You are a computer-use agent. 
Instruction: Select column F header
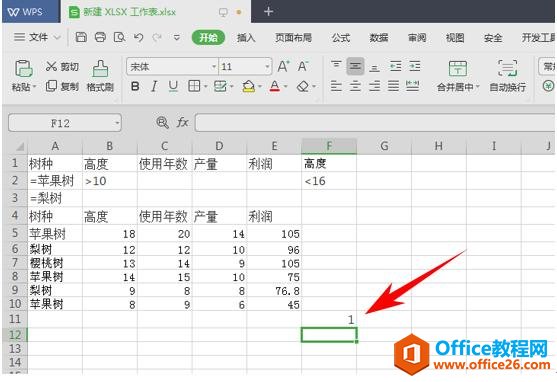[x=329, y=146]
